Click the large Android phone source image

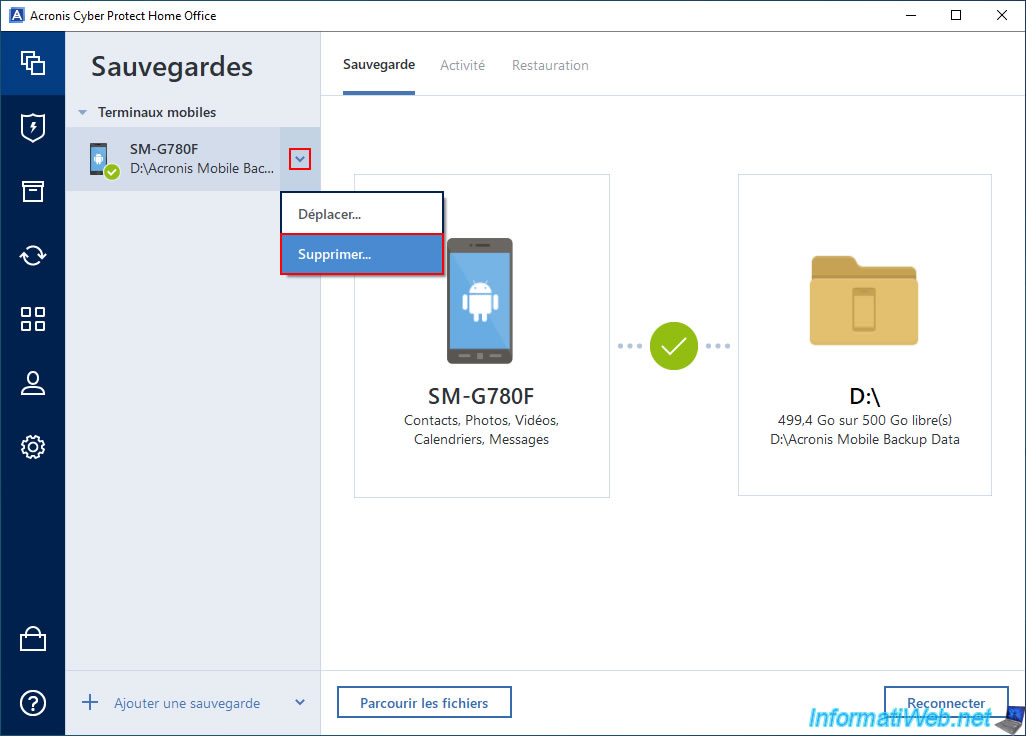click(x=480, y=301)
